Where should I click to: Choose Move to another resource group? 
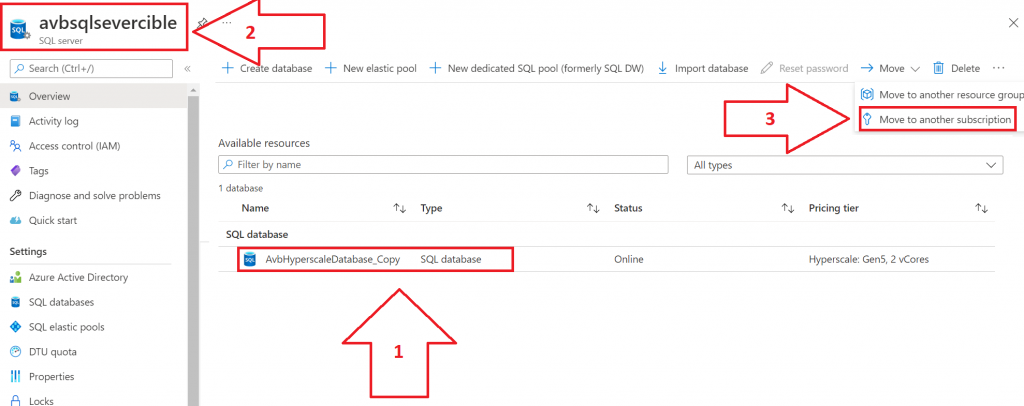click(942, 95)
